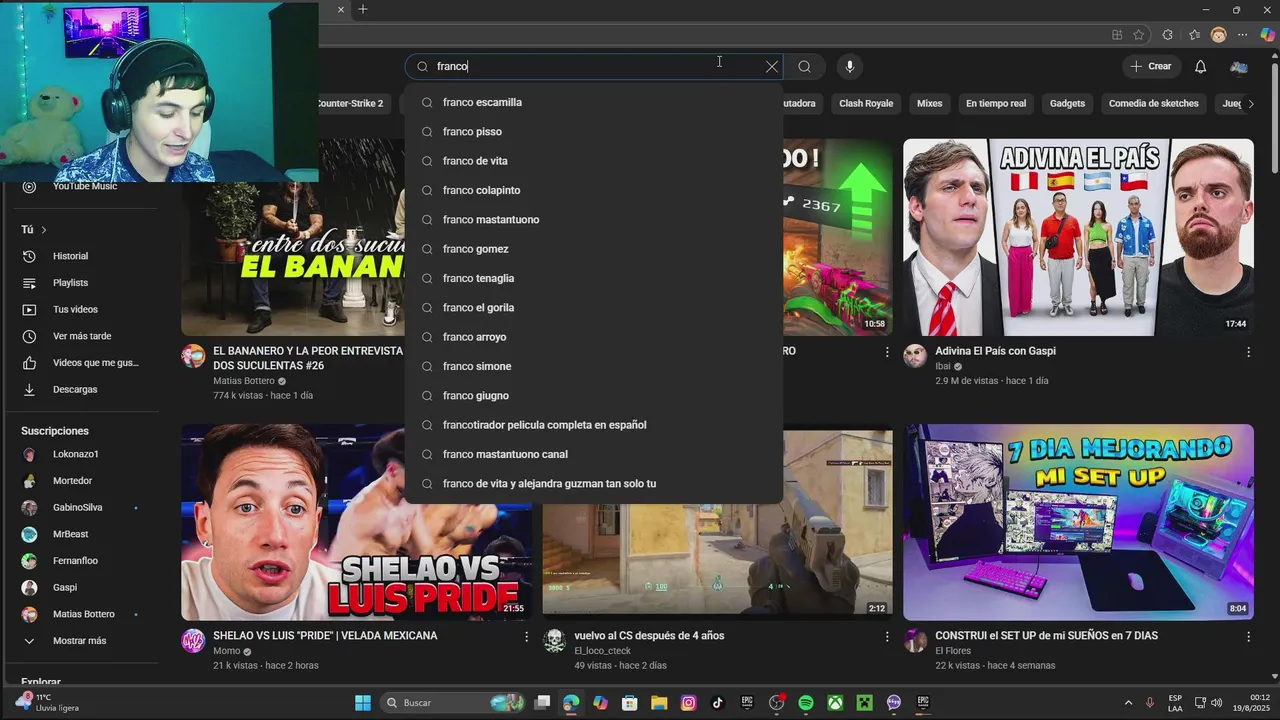Open Descargas in the sidebar
This screenshot has height=720, width=1280.
point(75,390)
